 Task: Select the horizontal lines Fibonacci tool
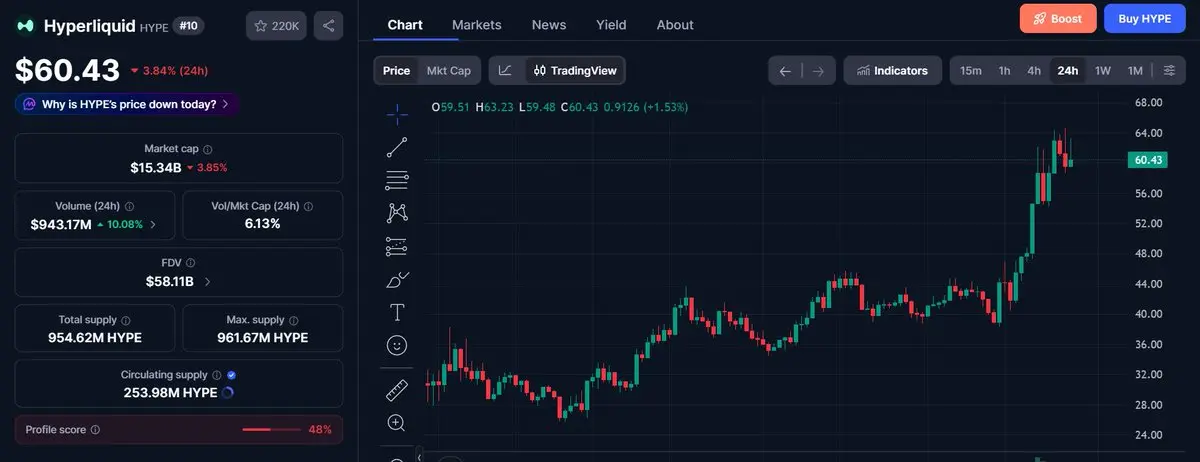click(397, 180)
